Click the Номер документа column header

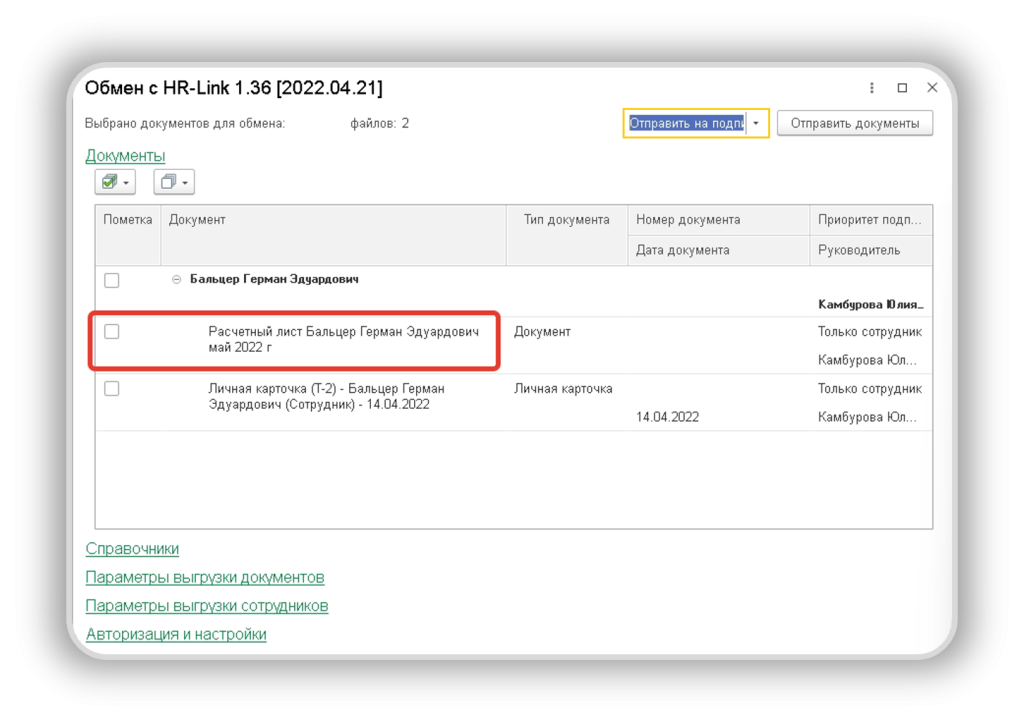click(688, 220)
